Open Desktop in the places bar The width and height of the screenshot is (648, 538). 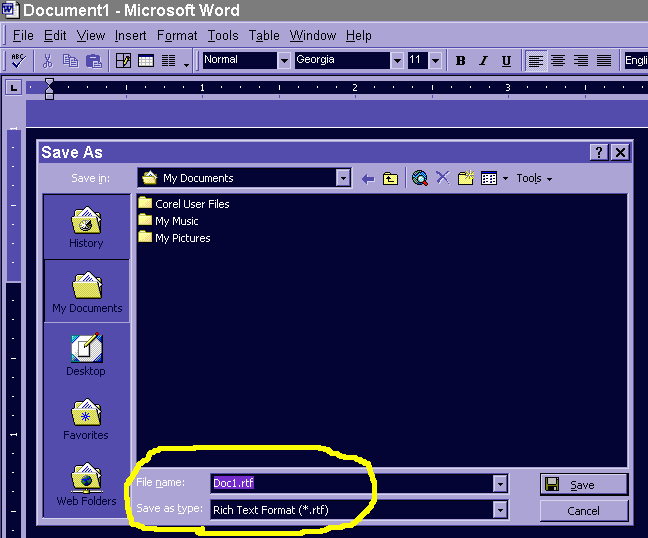tap(86, 355)
